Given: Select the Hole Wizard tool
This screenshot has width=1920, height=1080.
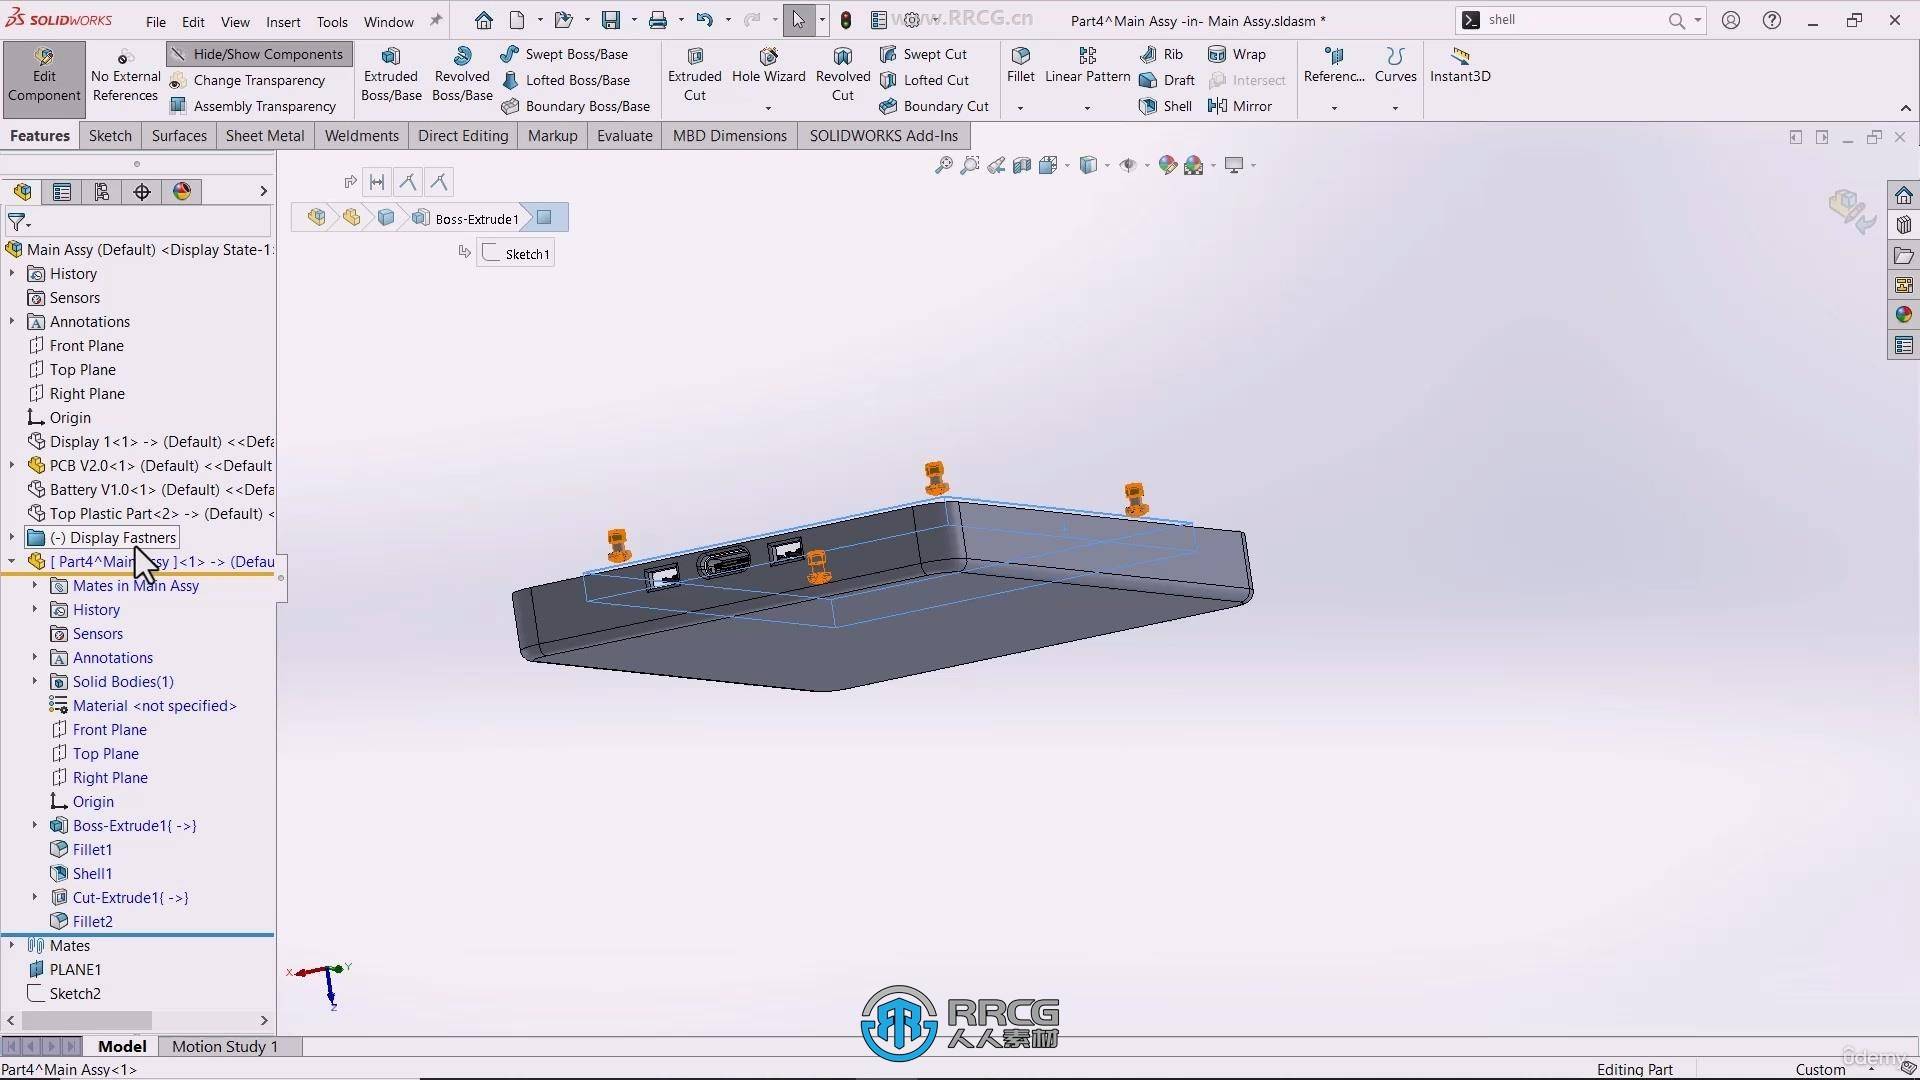Looking at the screenshot, I should 768,65.
